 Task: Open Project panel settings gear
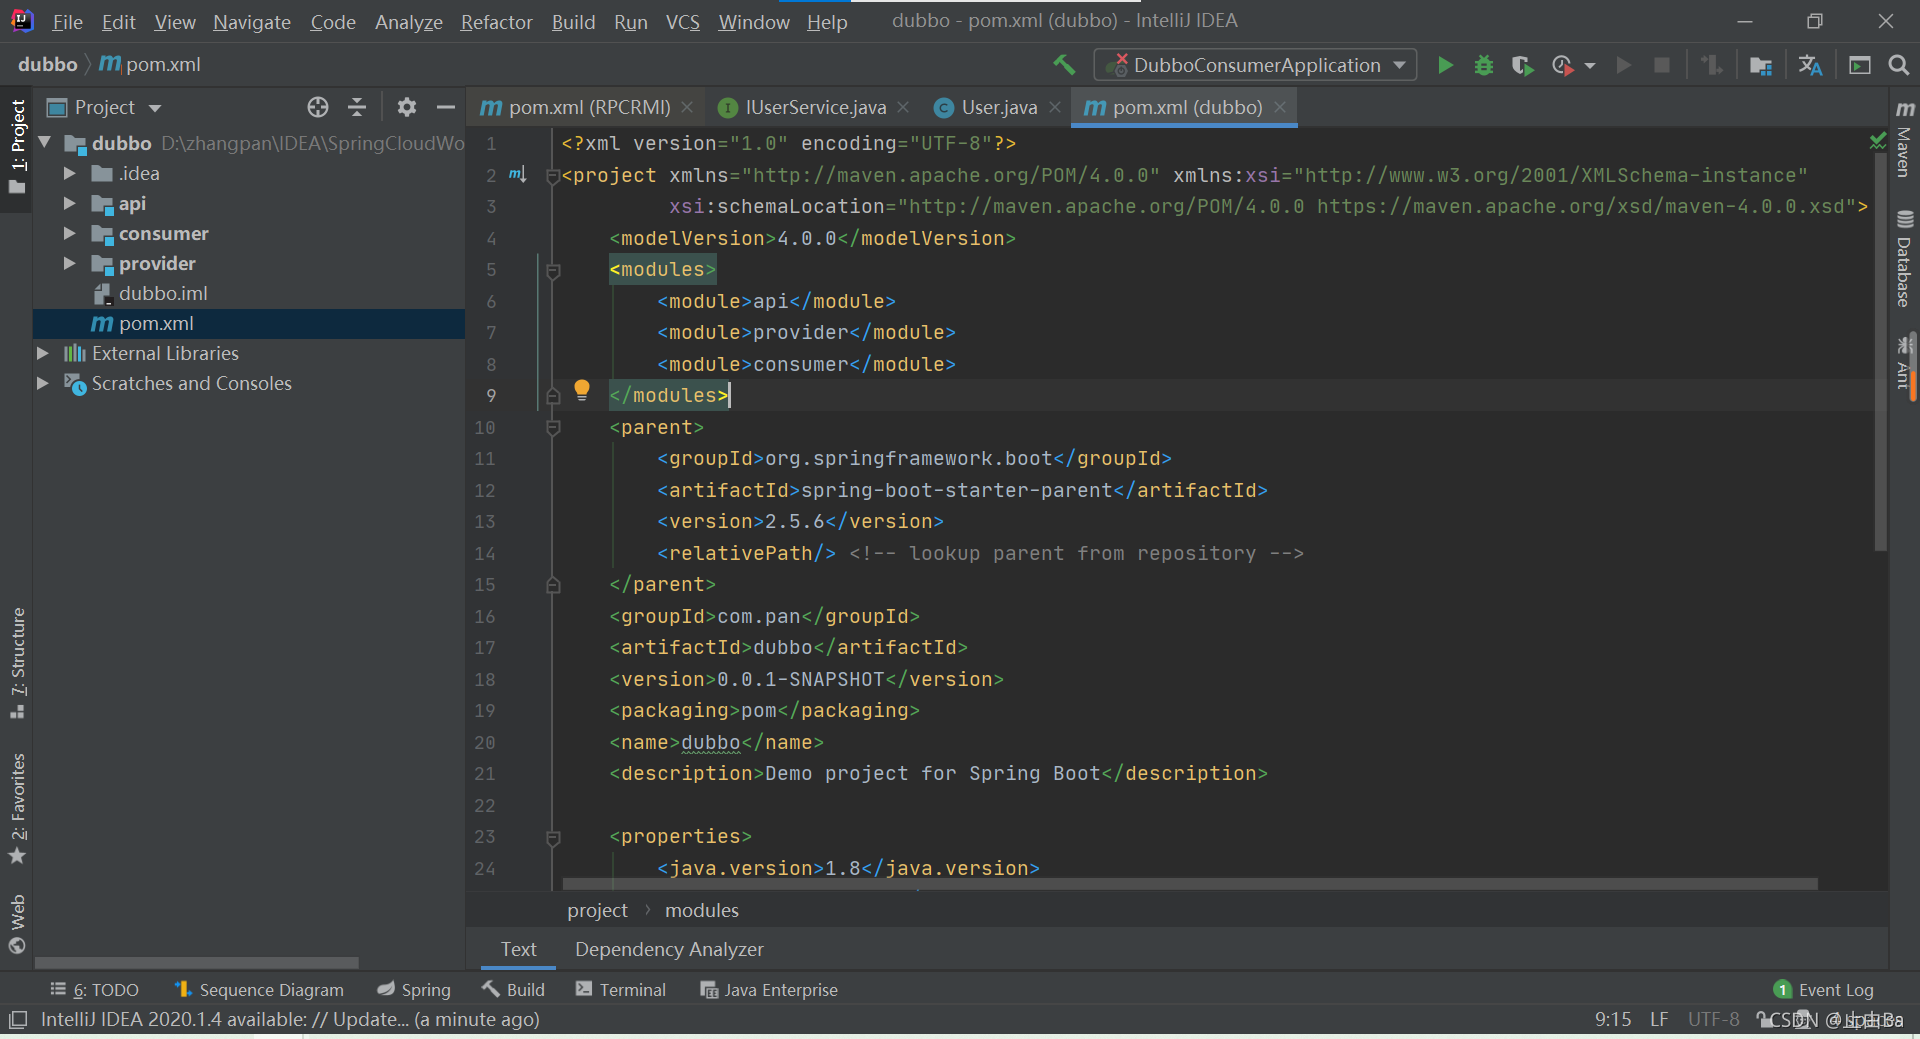pos(406,107)
